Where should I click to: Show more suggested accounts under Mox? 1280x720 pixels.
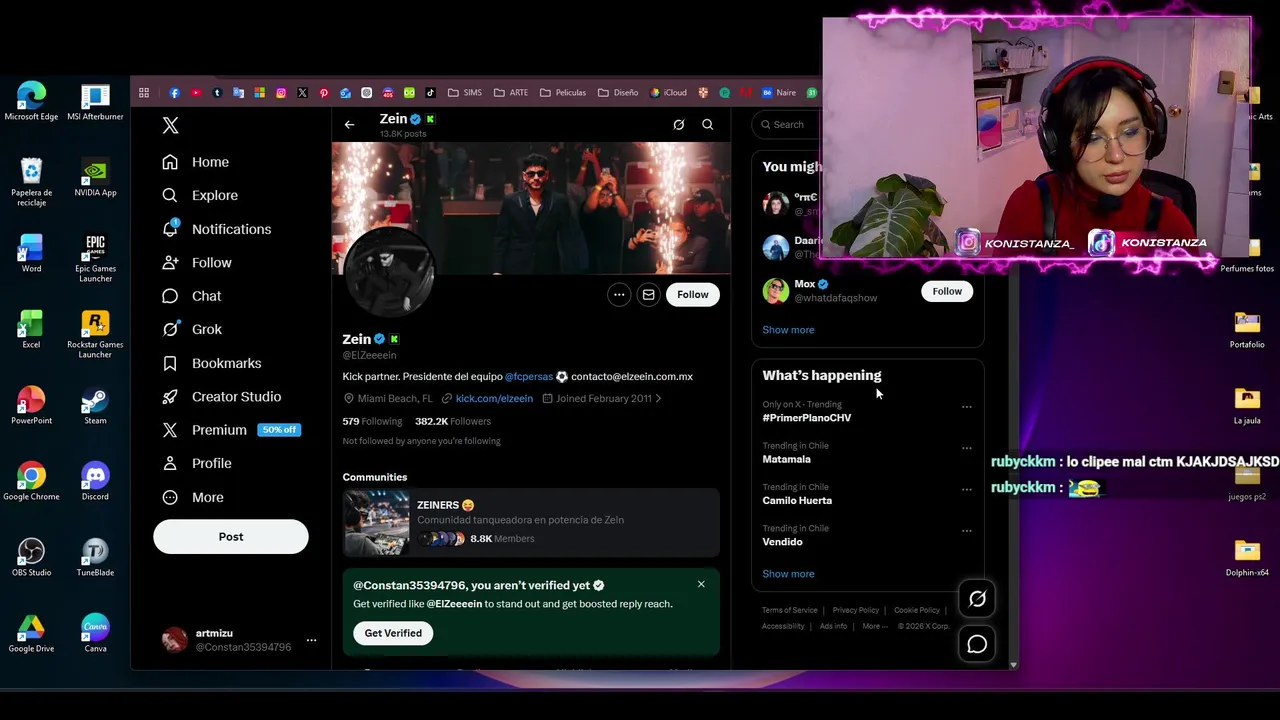(x=788, y=330)
